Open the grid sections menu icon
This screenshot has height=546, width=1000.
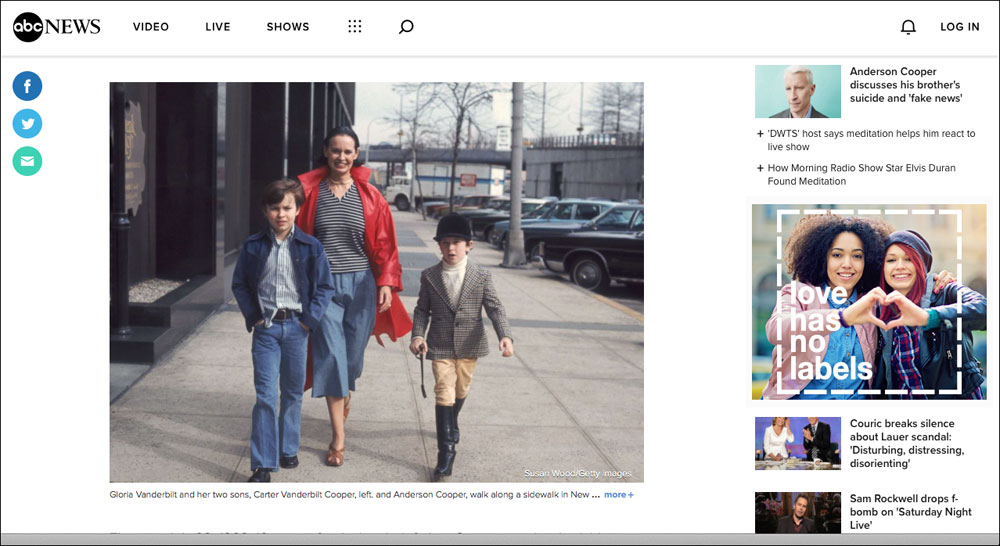pyautogui.click(x=354, y=27)
